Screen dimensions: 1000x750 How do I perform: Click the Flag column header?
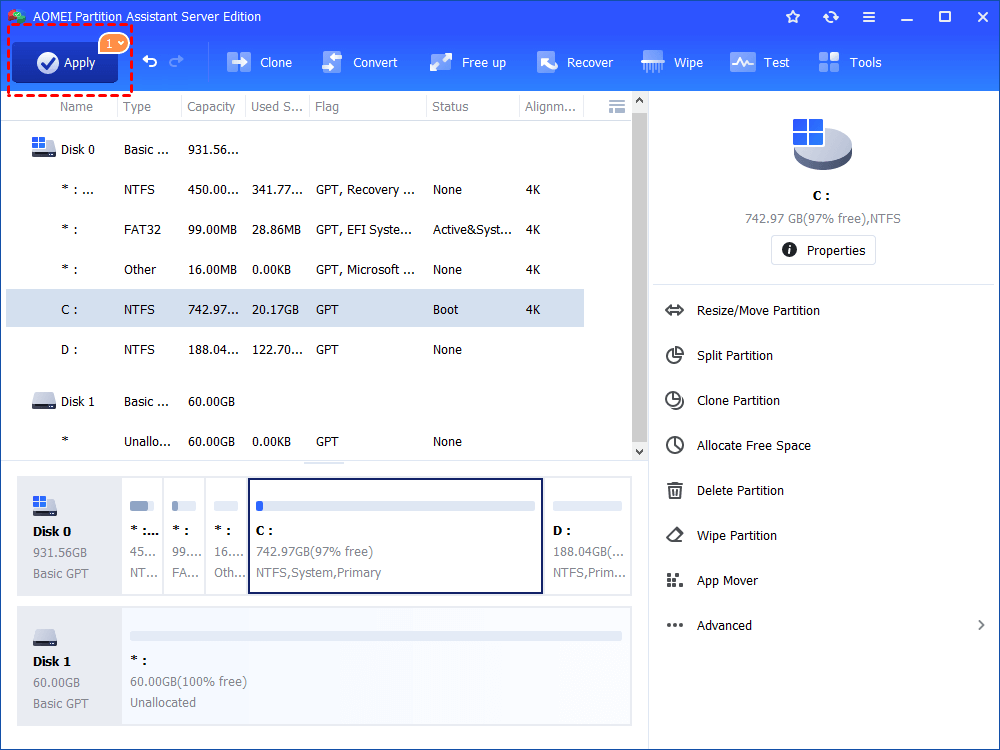pos(327,107)
